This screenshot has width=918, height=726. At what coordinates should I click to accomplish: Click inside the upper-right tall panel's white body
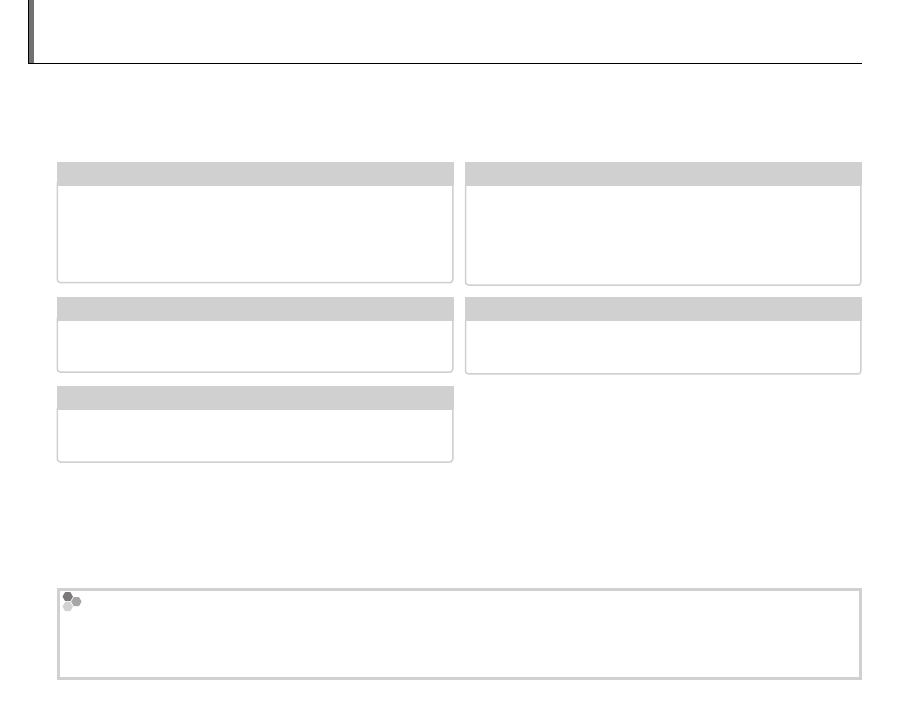point(663,233)
